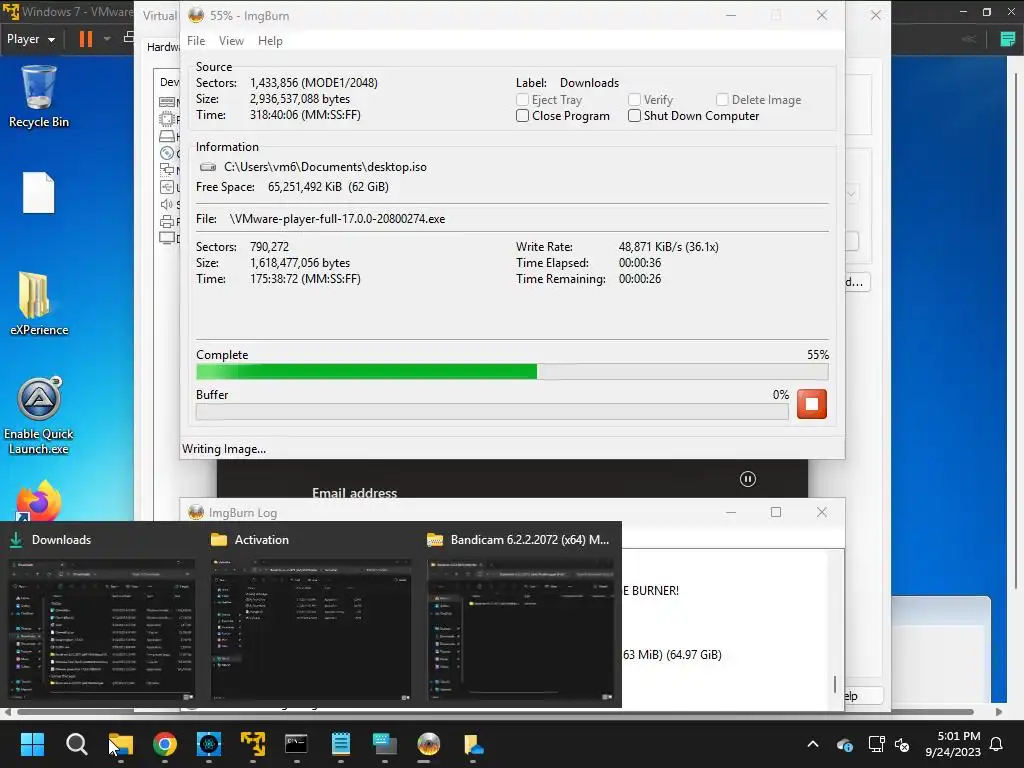
Task: Toggle the Verify checkbox
Action: pos(634,99)
